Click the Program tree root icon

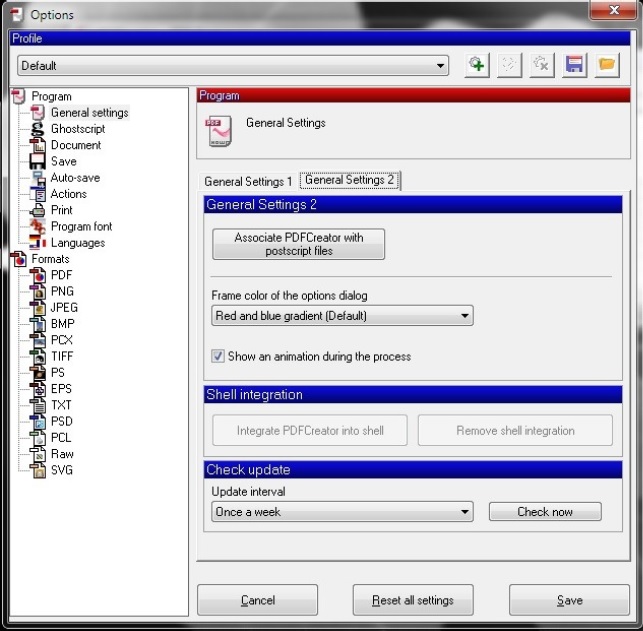pos(18,97)
